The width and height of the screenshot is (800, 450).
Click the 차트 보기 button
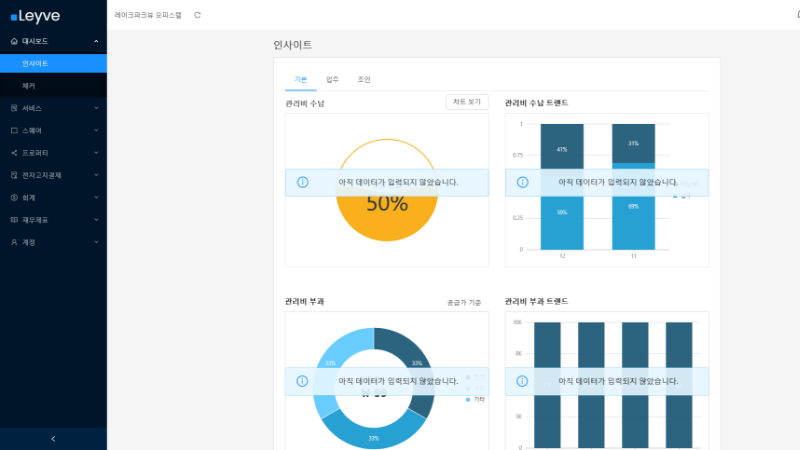(x=467, y=102)
